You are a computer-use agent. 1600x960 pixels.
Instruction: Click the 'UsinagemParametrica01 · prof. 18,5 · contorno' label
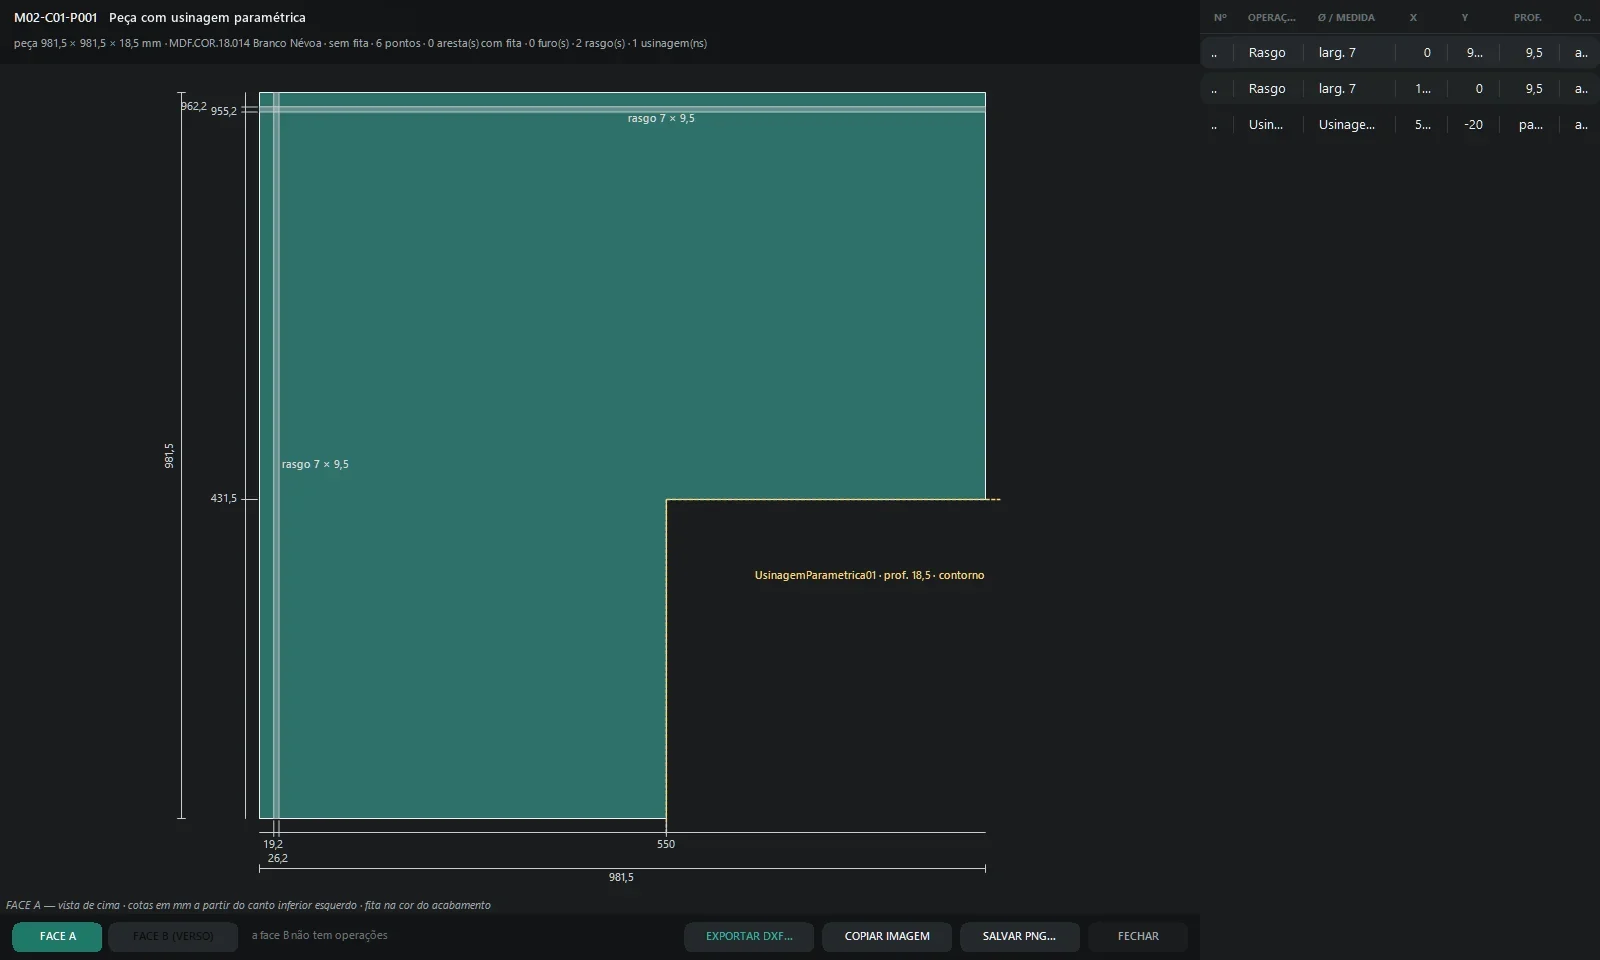[x=869, y=576]
